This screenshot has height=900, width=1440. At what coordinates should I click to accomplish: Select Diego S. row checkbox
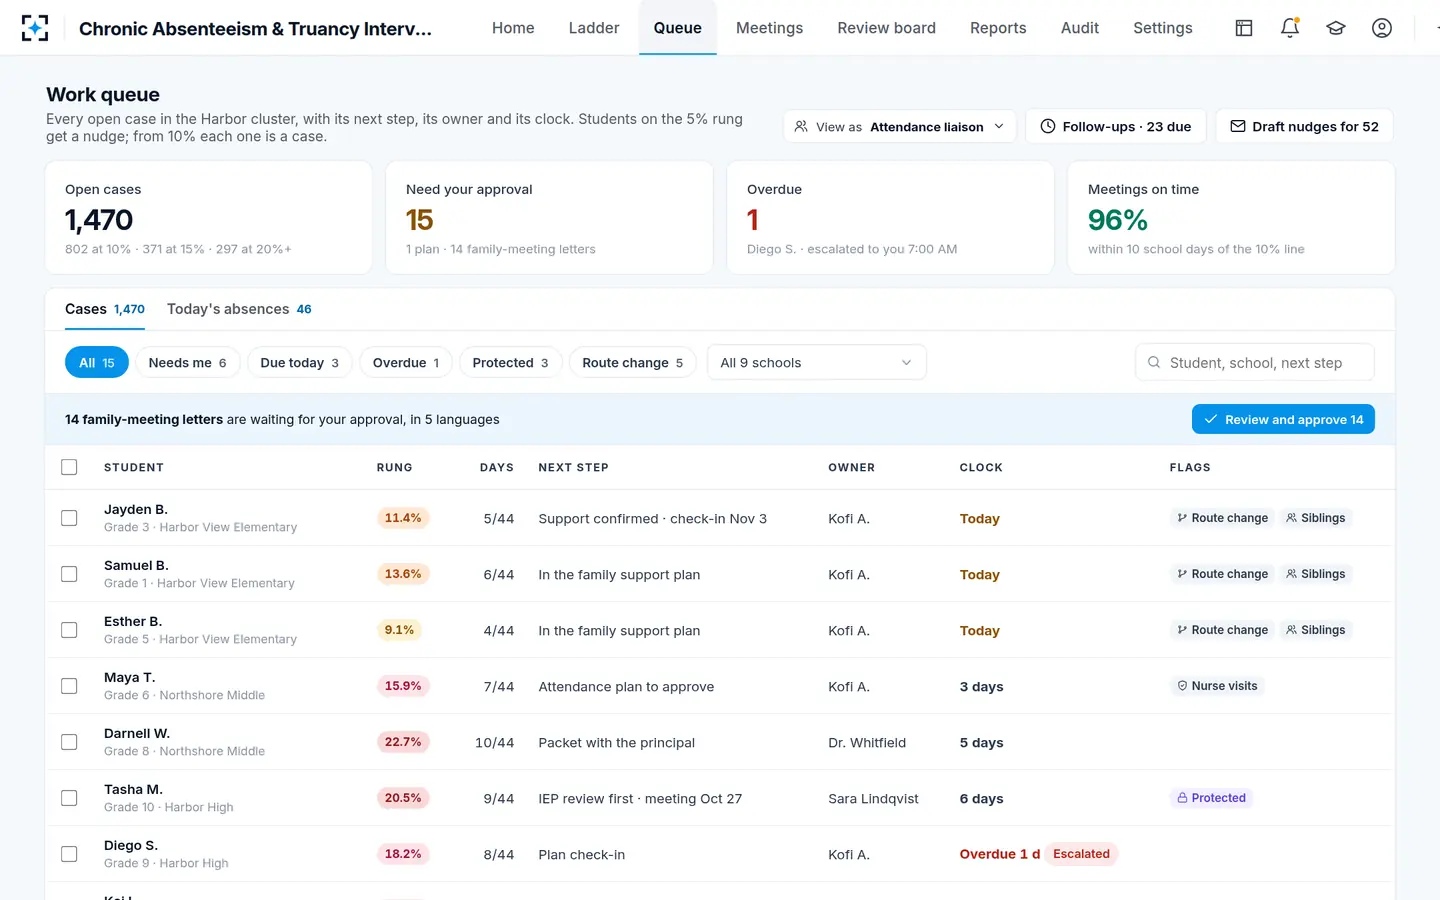69,854
